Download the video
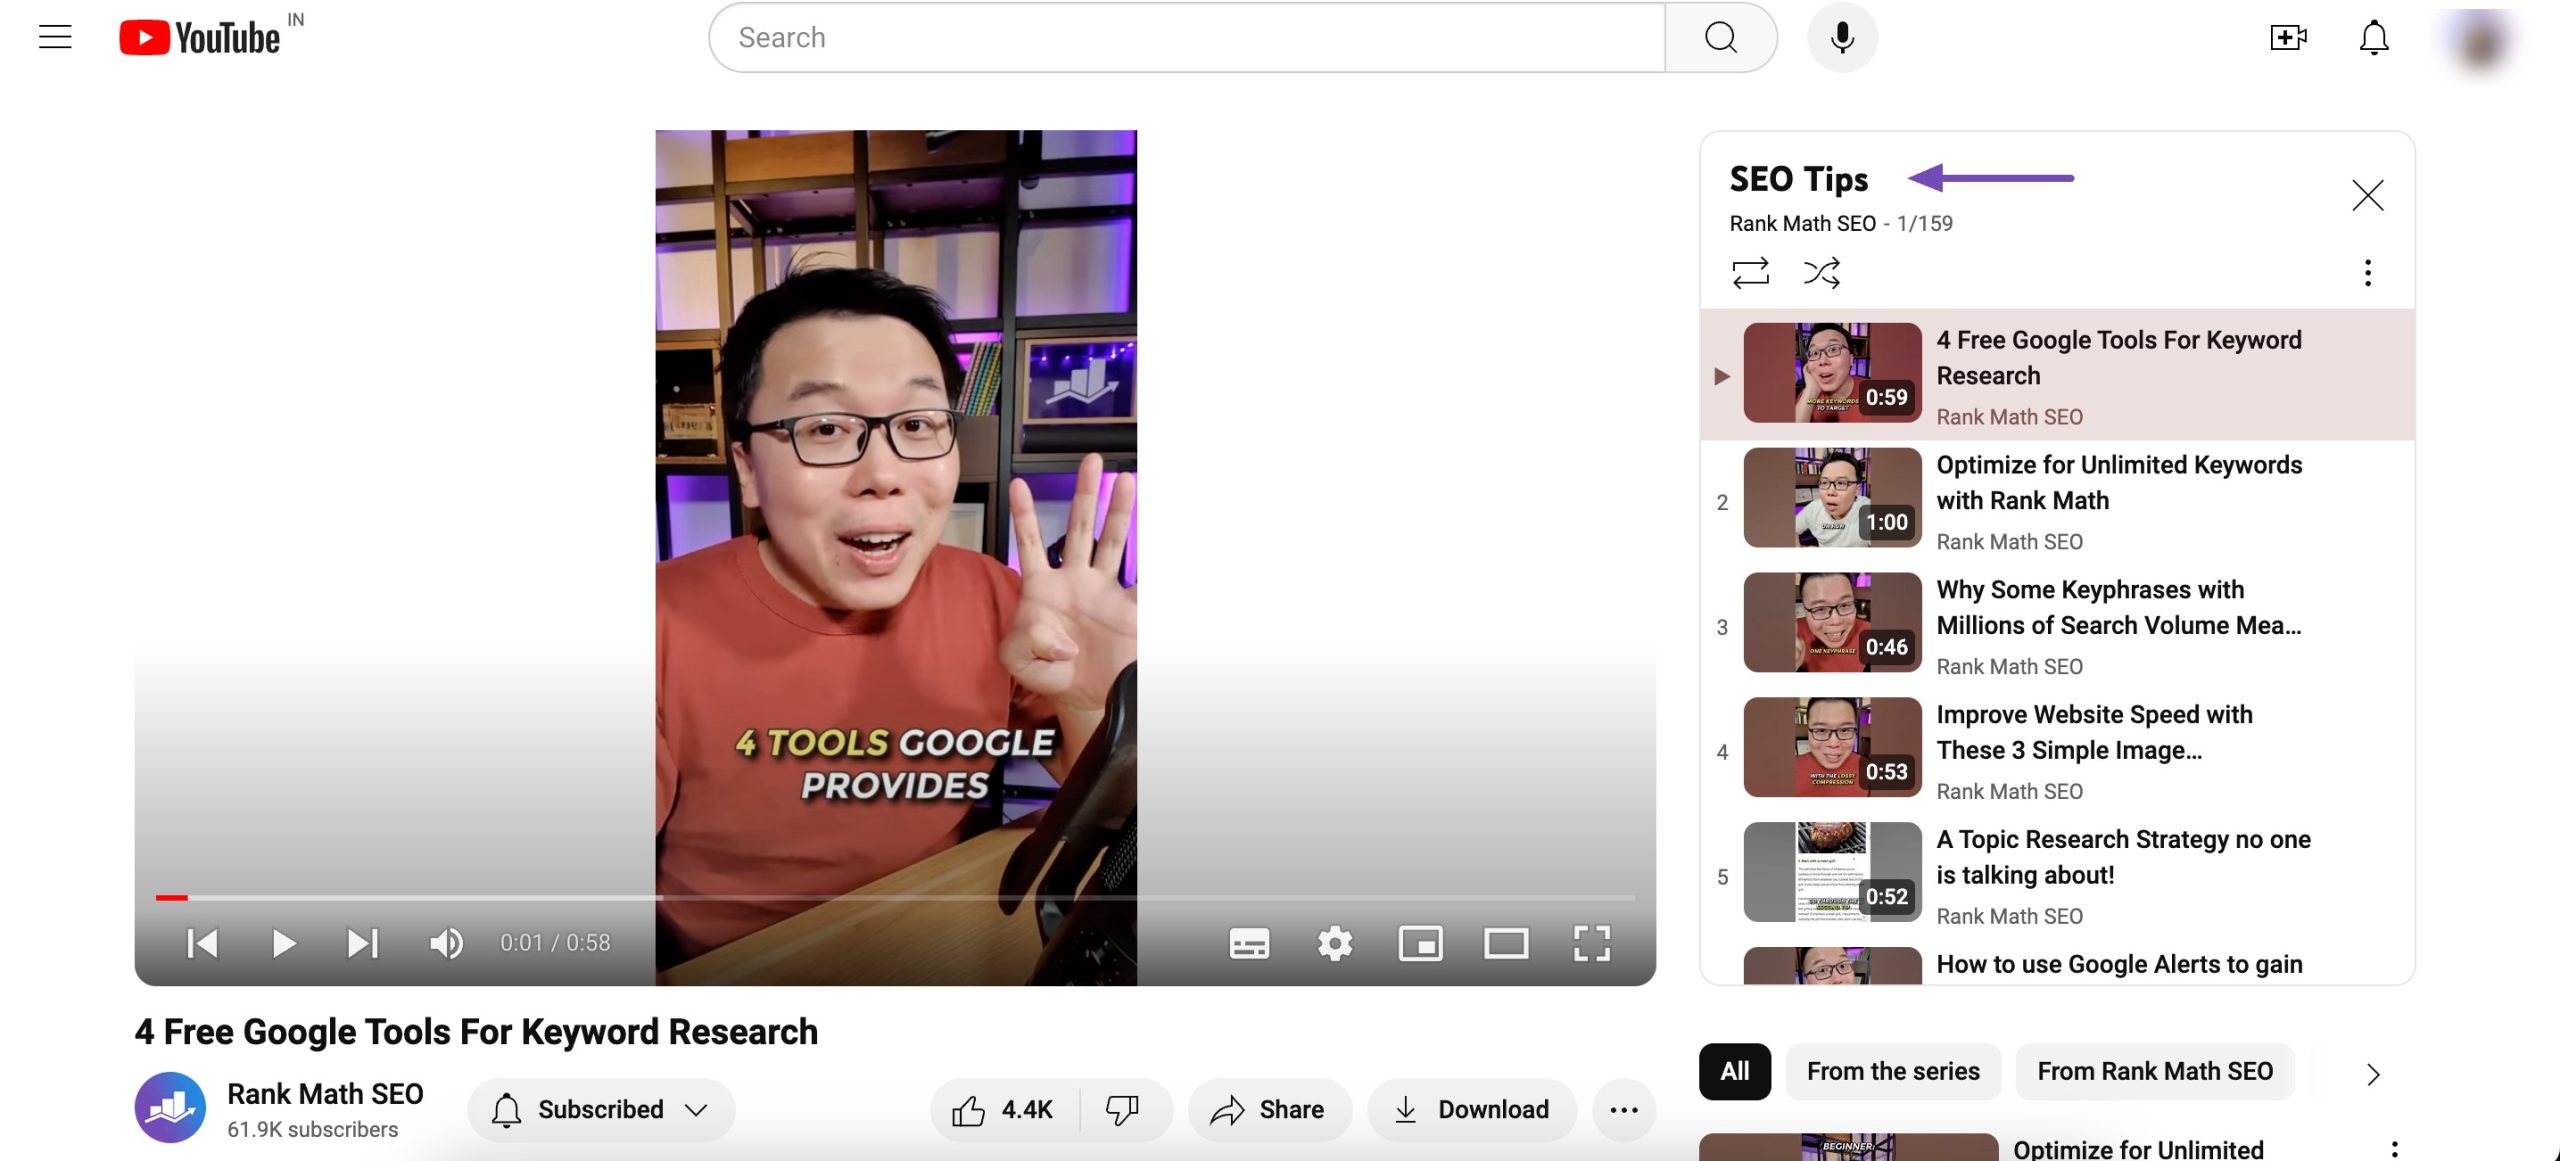2560x1161 pixels. coord(1472,1109)
